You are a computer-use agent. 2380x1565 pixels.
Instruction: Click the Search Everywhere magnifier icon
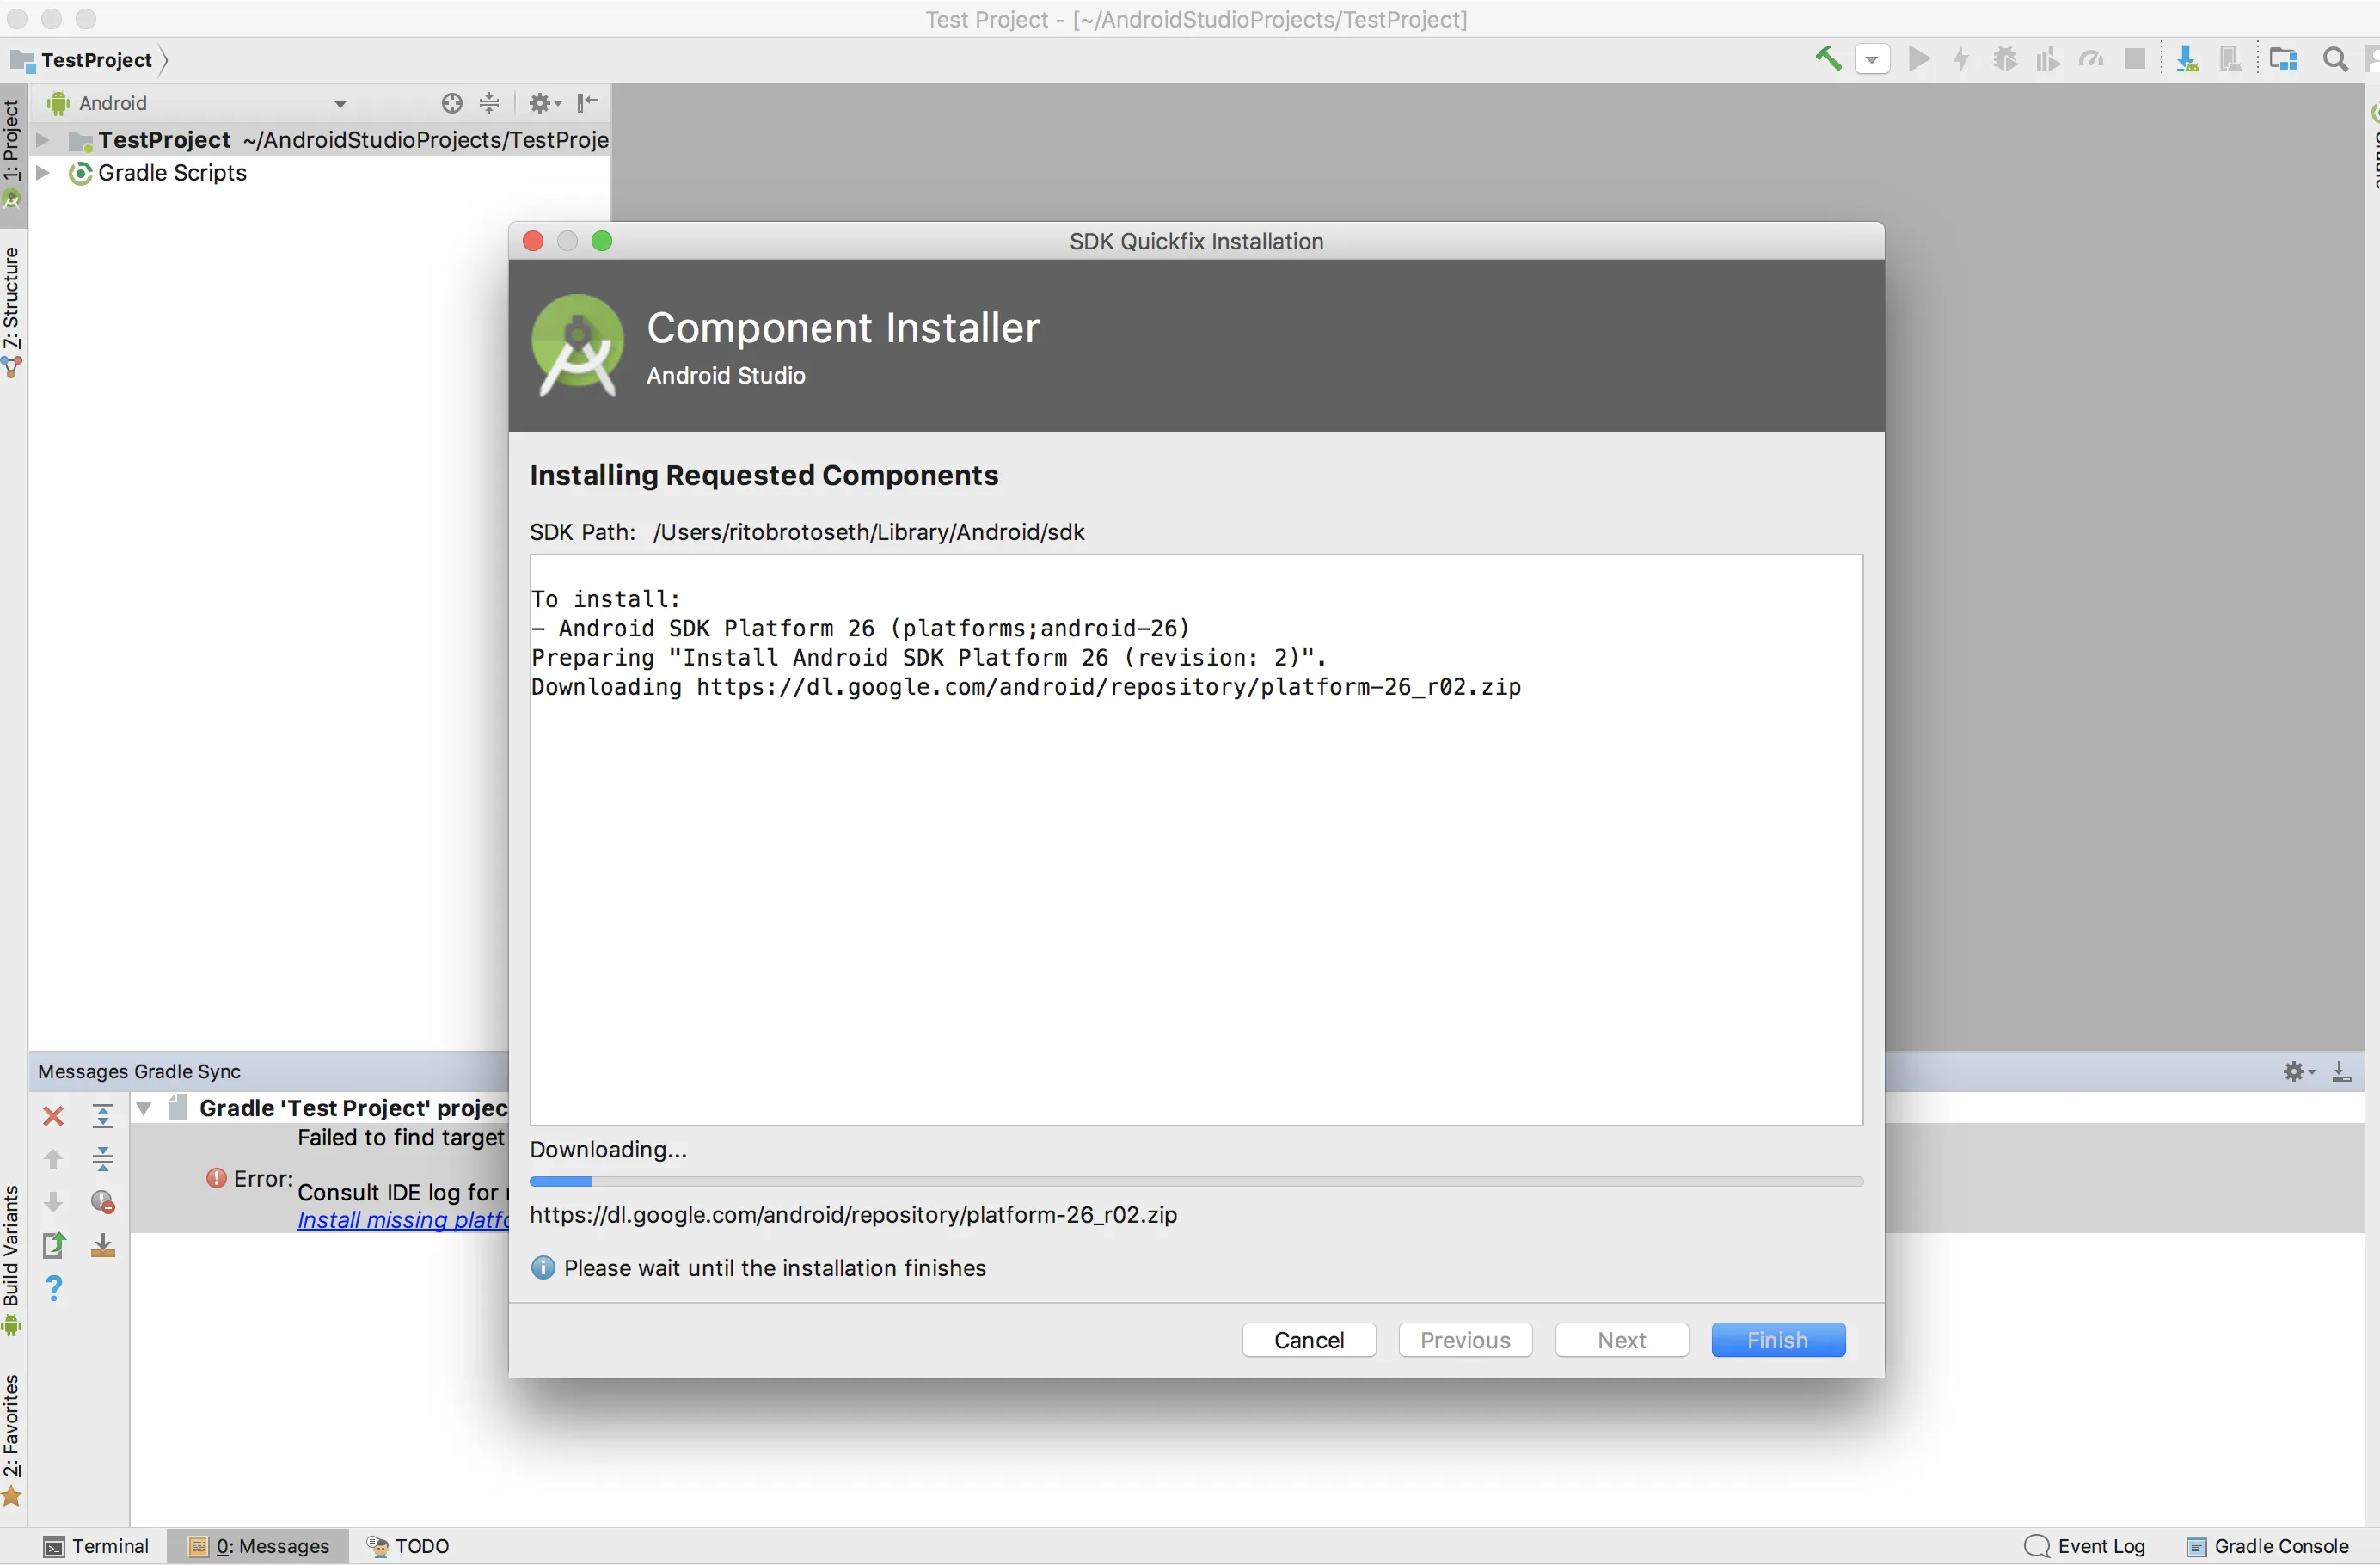pos(2335,60)
